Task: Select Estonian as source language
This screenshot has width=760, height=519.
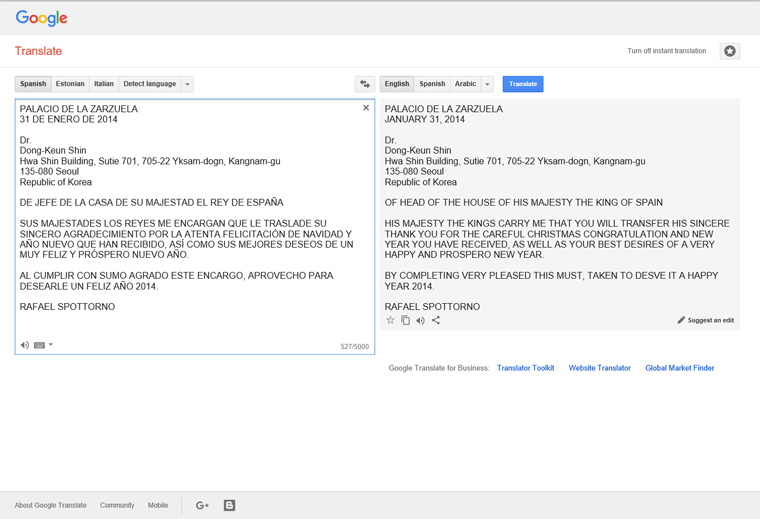Action: 70,84
